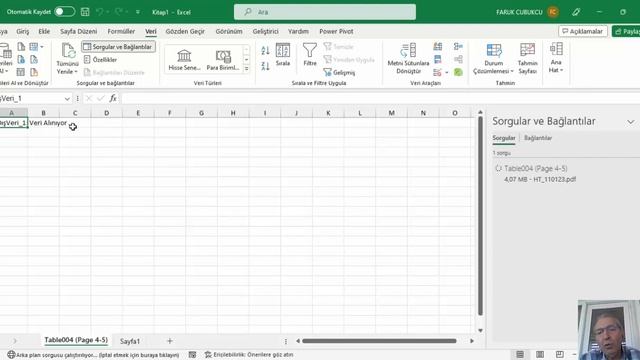This screenshot has height=360, width=640.
Task: Collapse Sorgular ve Bağlantılar pane chevron
Action: pos(631,122)
